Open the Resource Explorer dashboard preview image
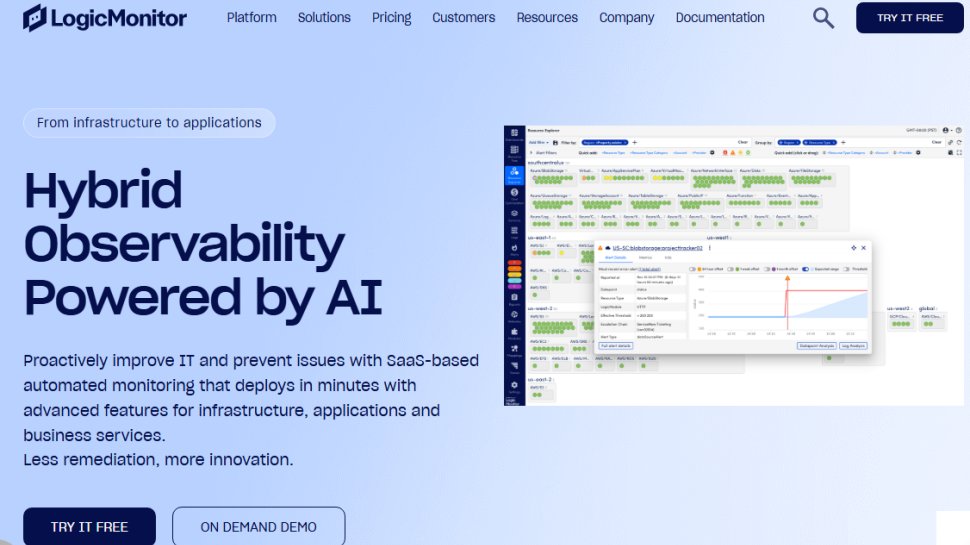Screen dimensions: 970x545 coord(734,266)
